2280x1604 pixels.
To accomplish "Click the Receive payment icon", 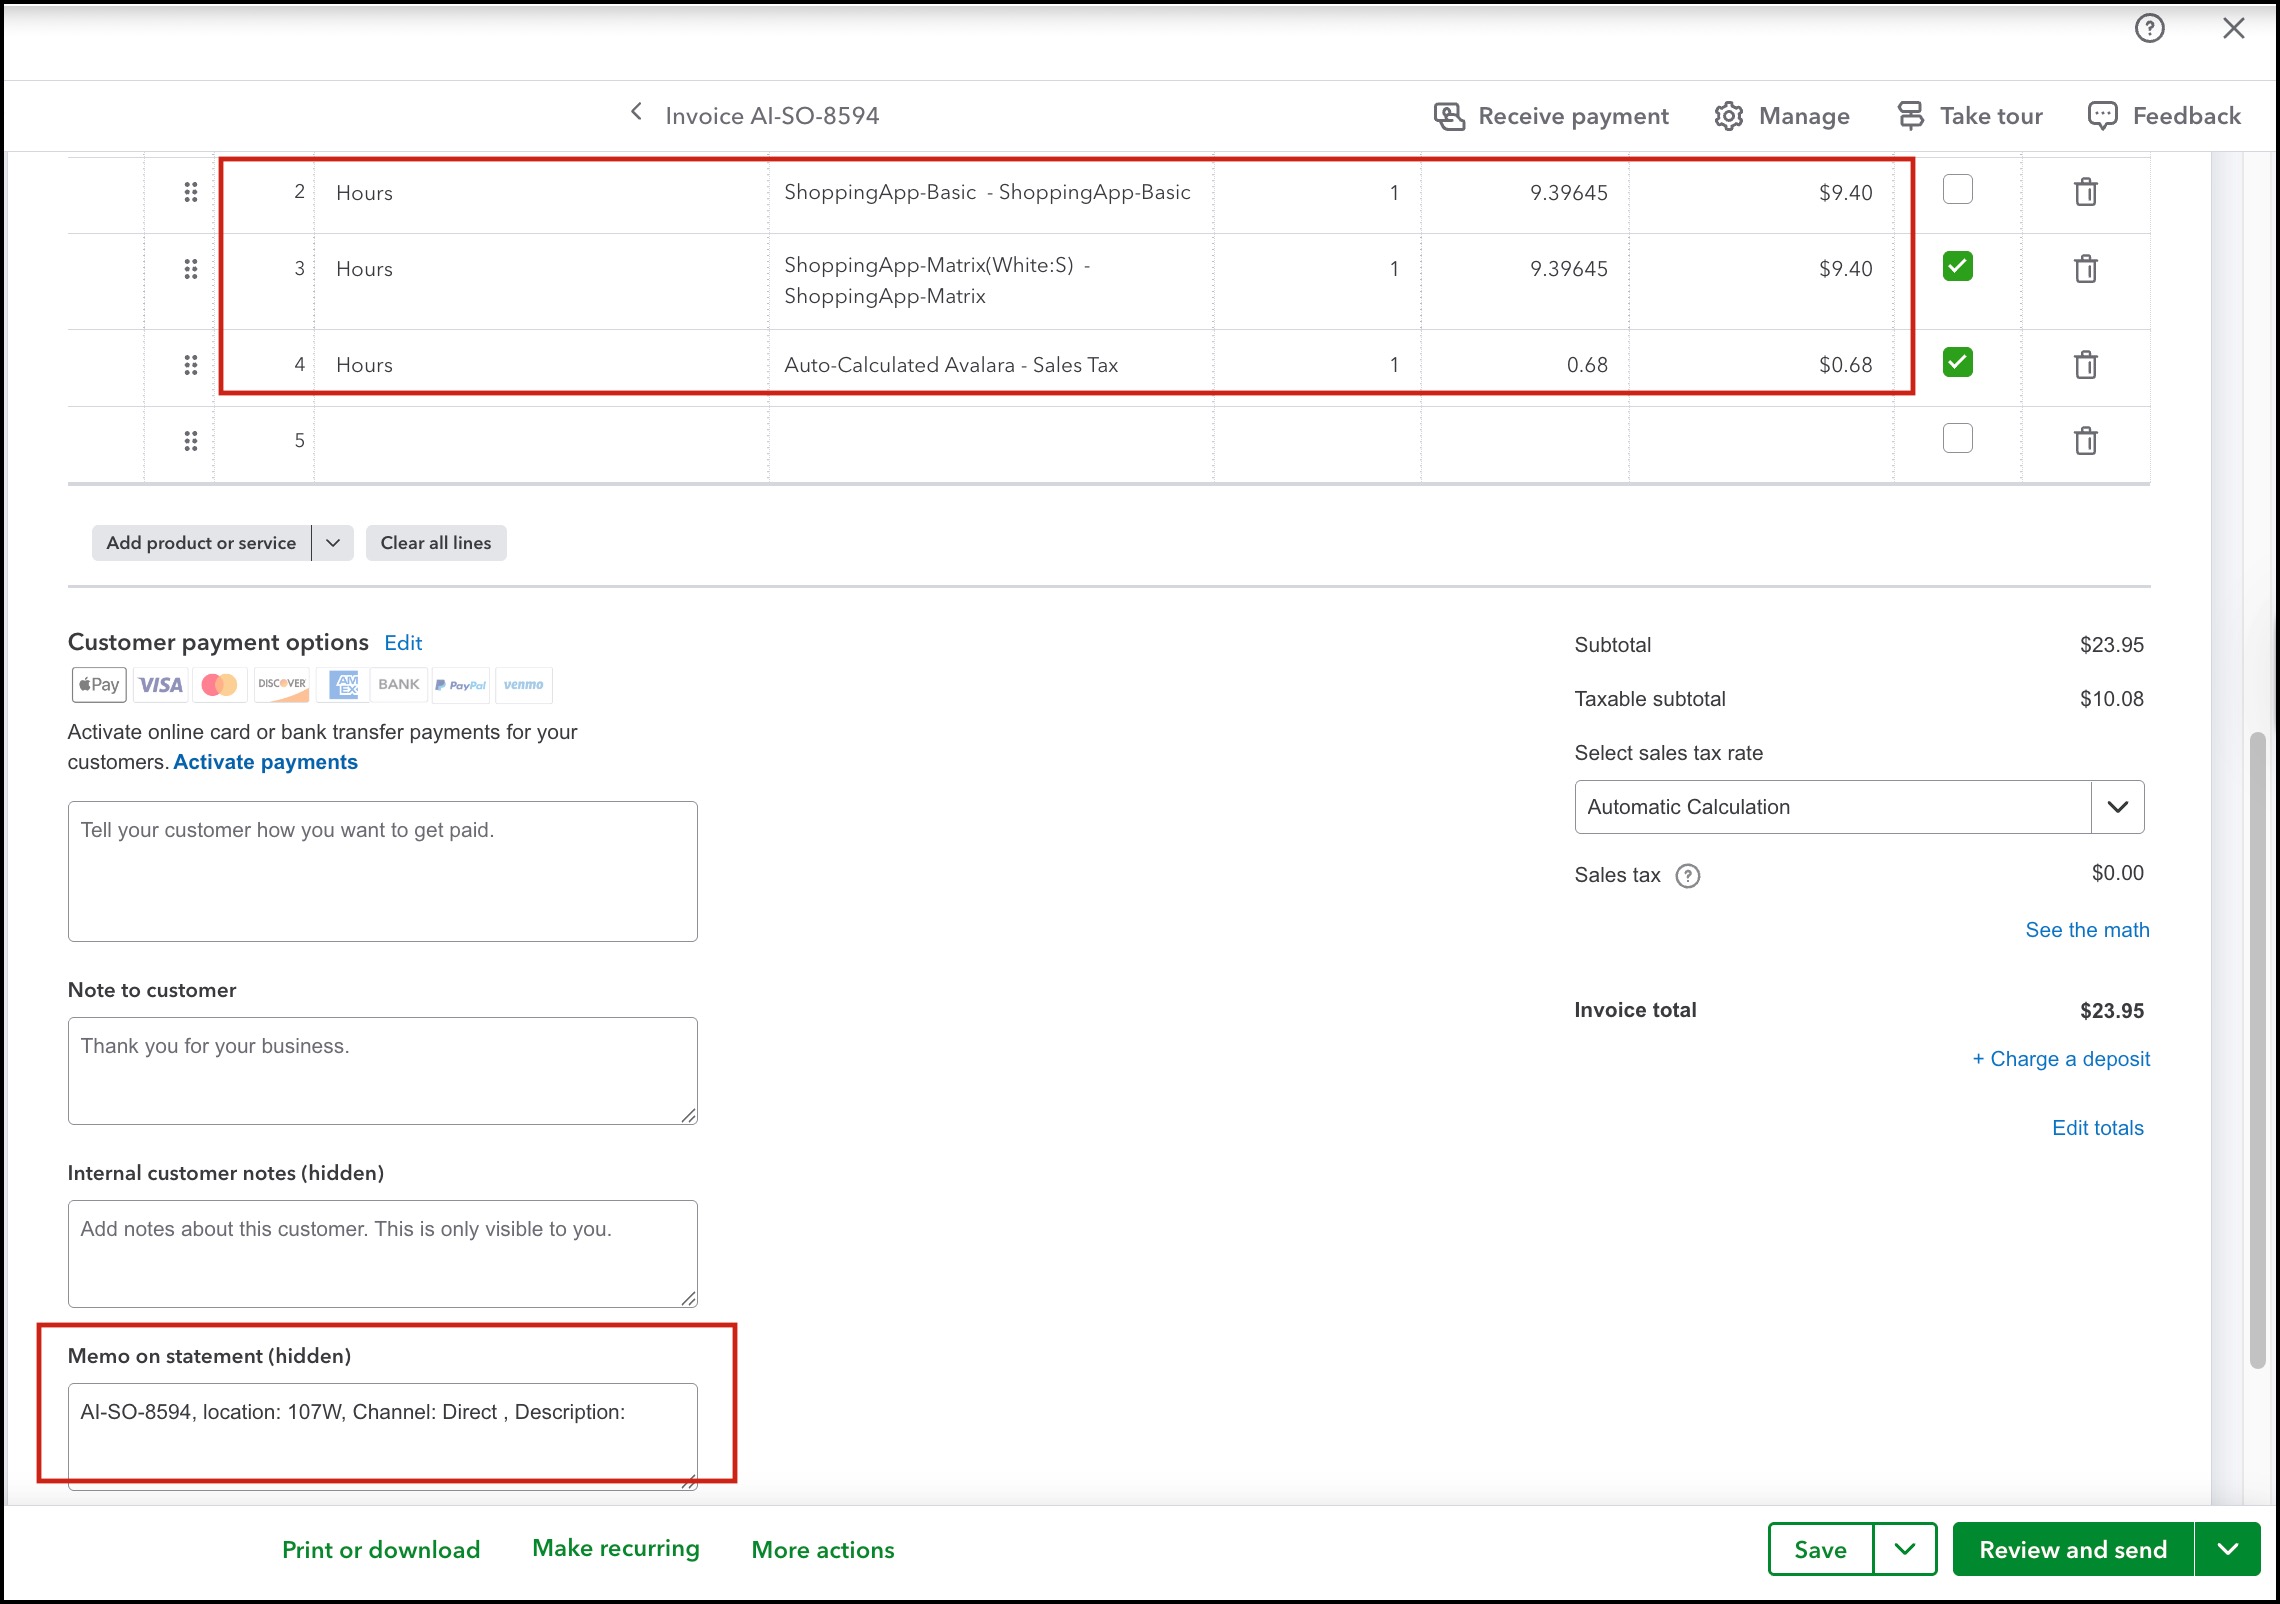I will [1449, 116].
